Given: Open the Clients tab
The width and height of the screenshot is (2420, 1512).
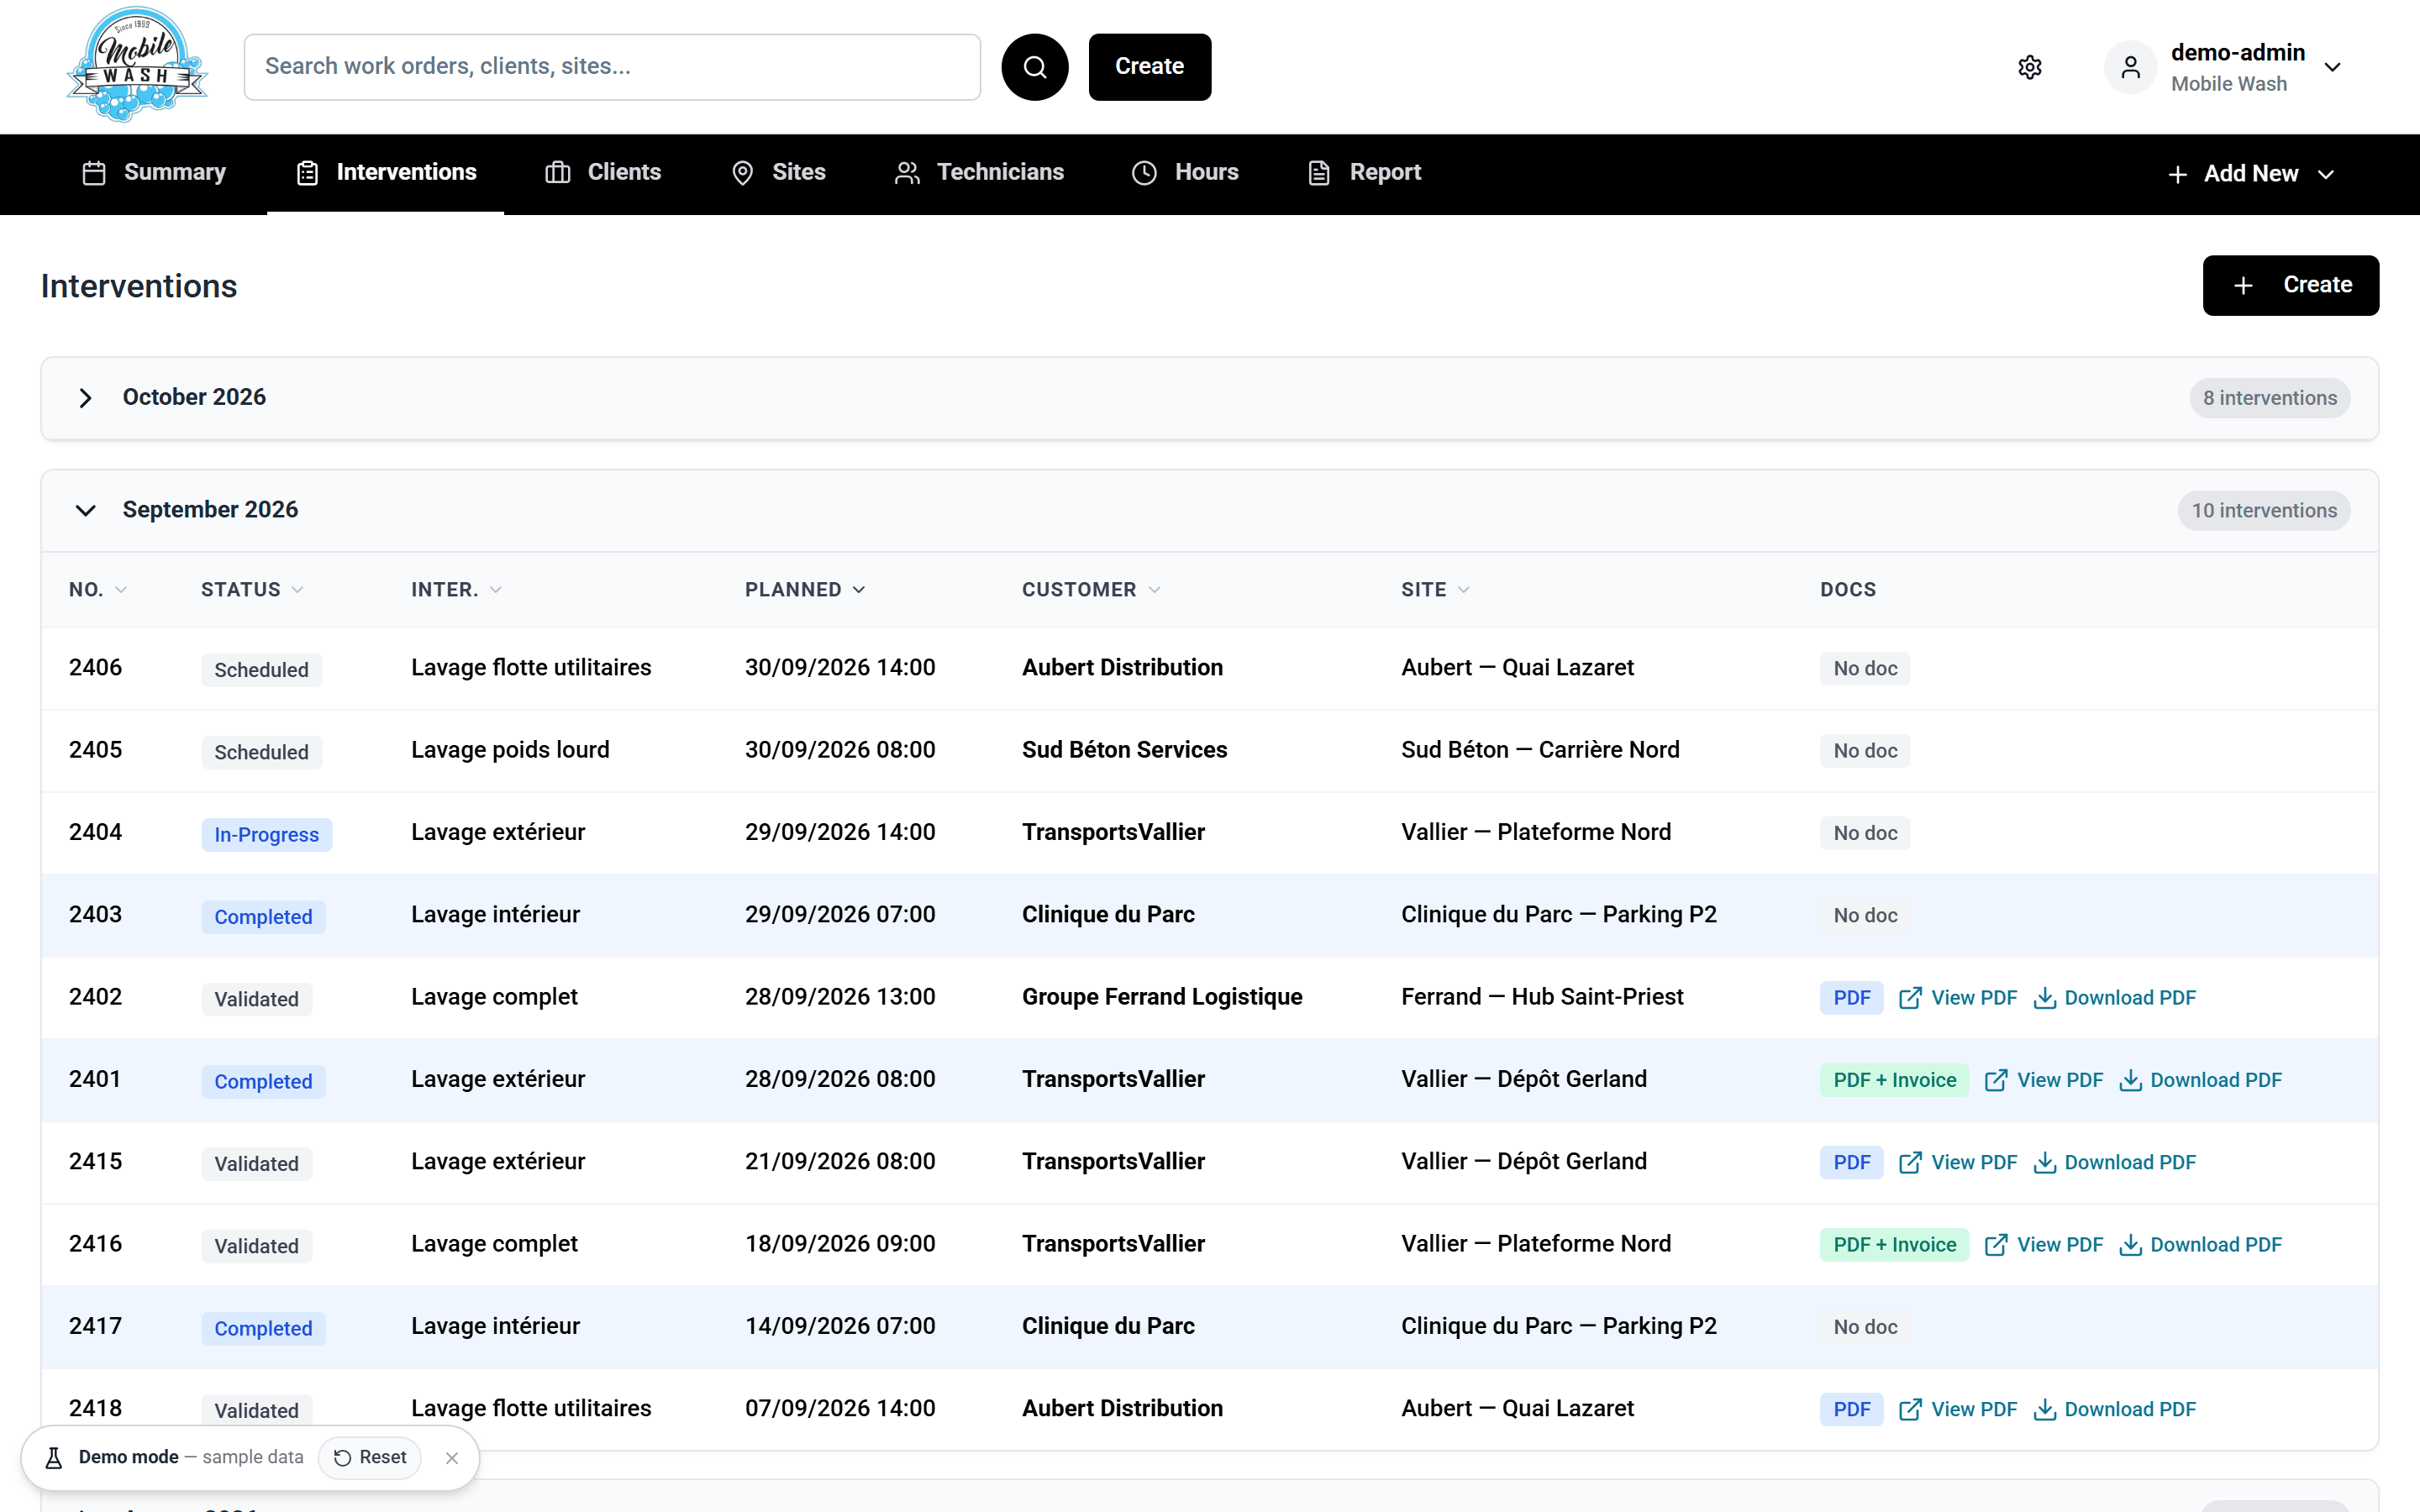Looking at the screenshot, I should 603,173.
